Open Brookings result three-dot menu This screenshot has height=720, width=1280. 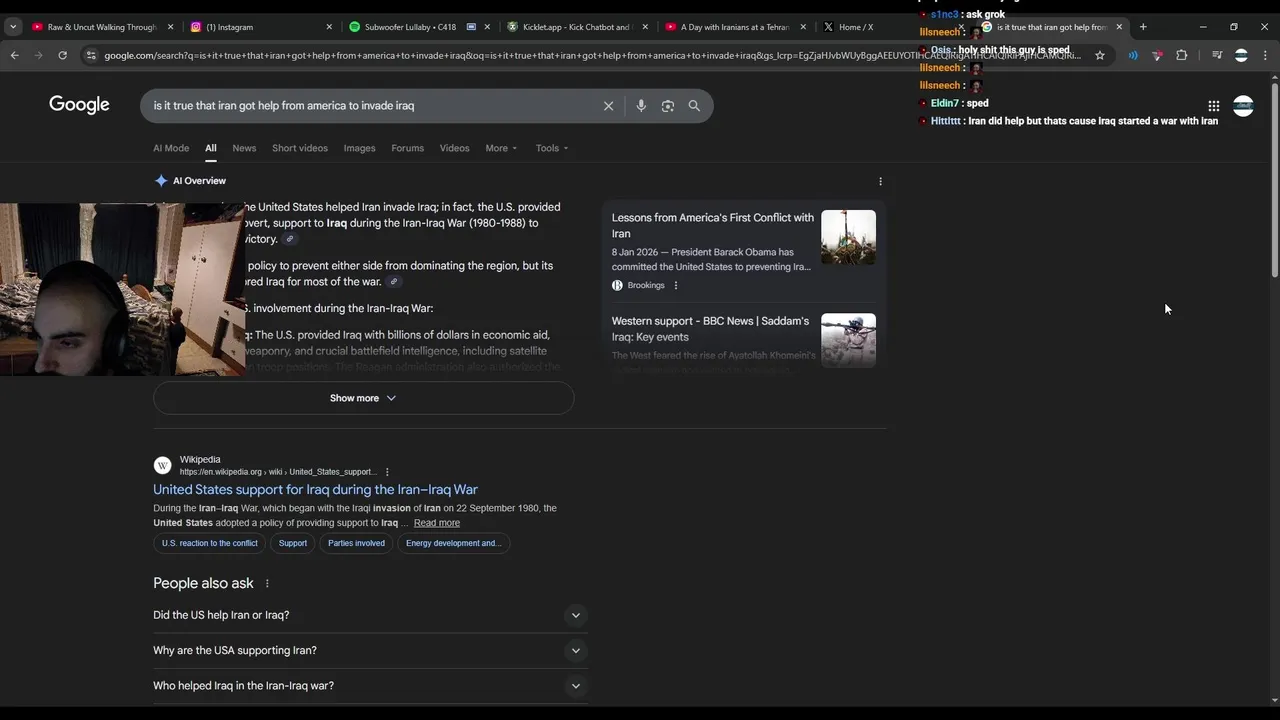point(676,285)
